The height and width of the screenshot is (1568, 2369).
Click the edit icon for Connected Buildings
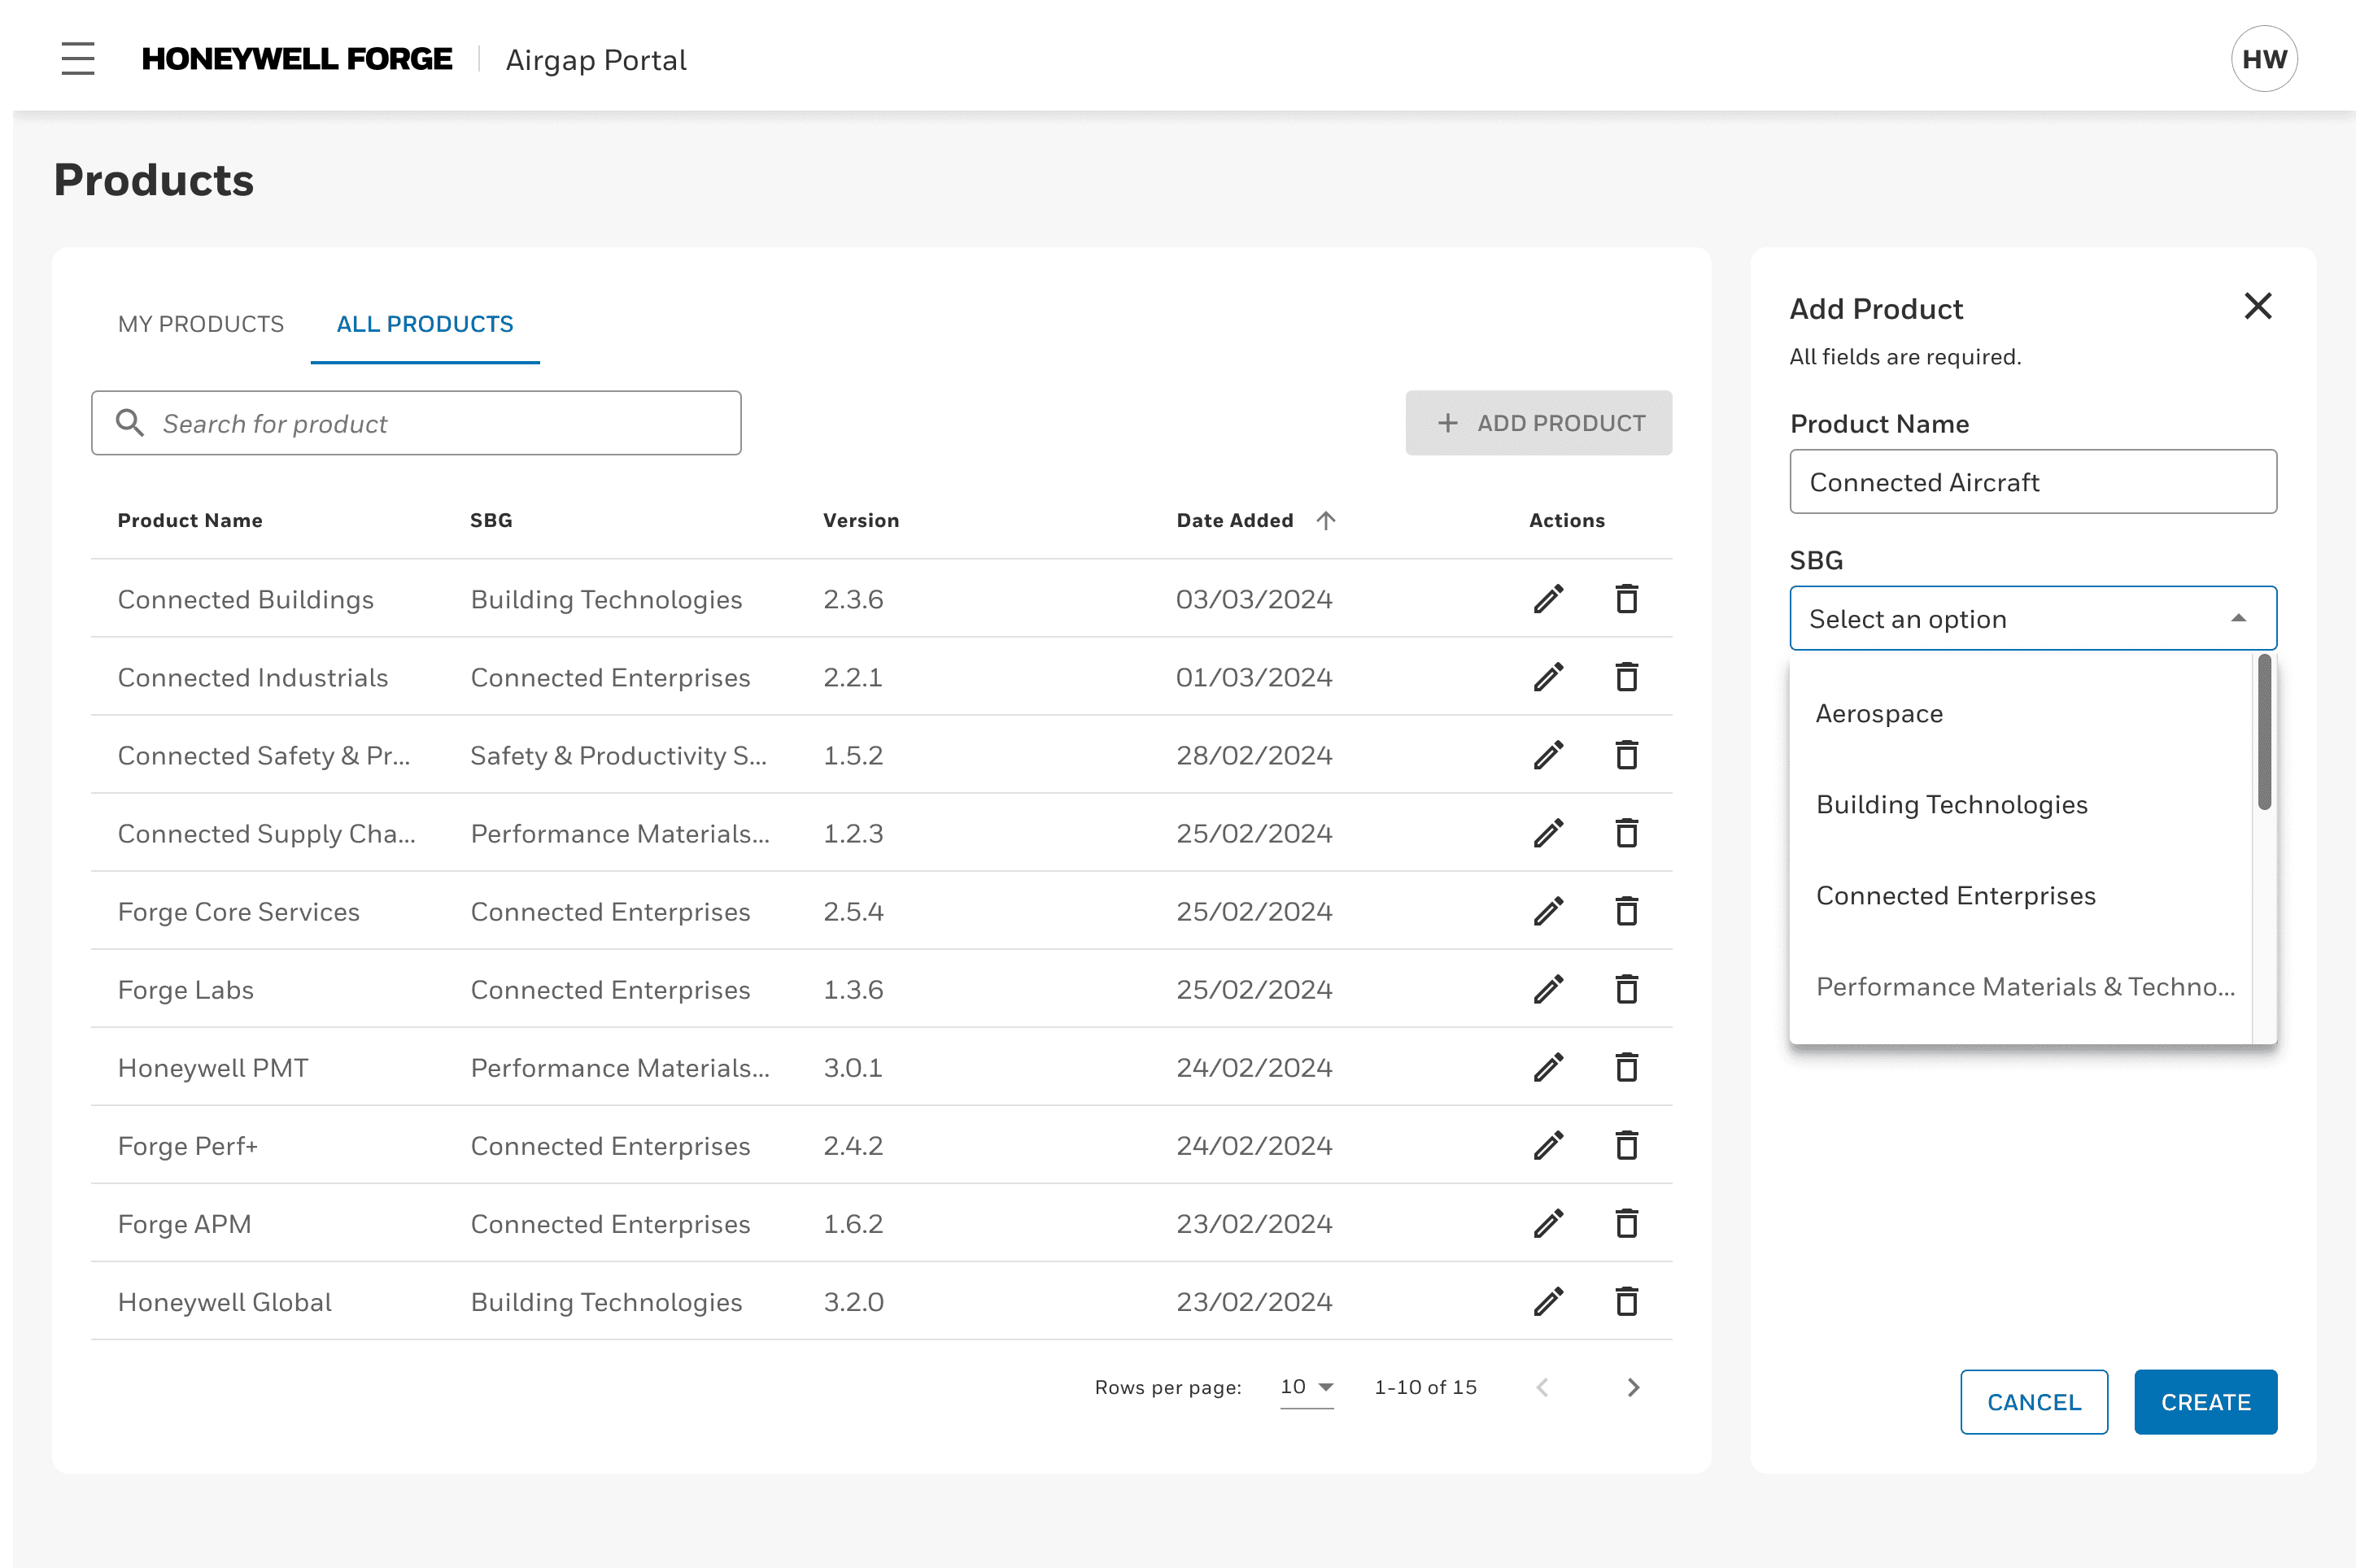(1548, 599)
